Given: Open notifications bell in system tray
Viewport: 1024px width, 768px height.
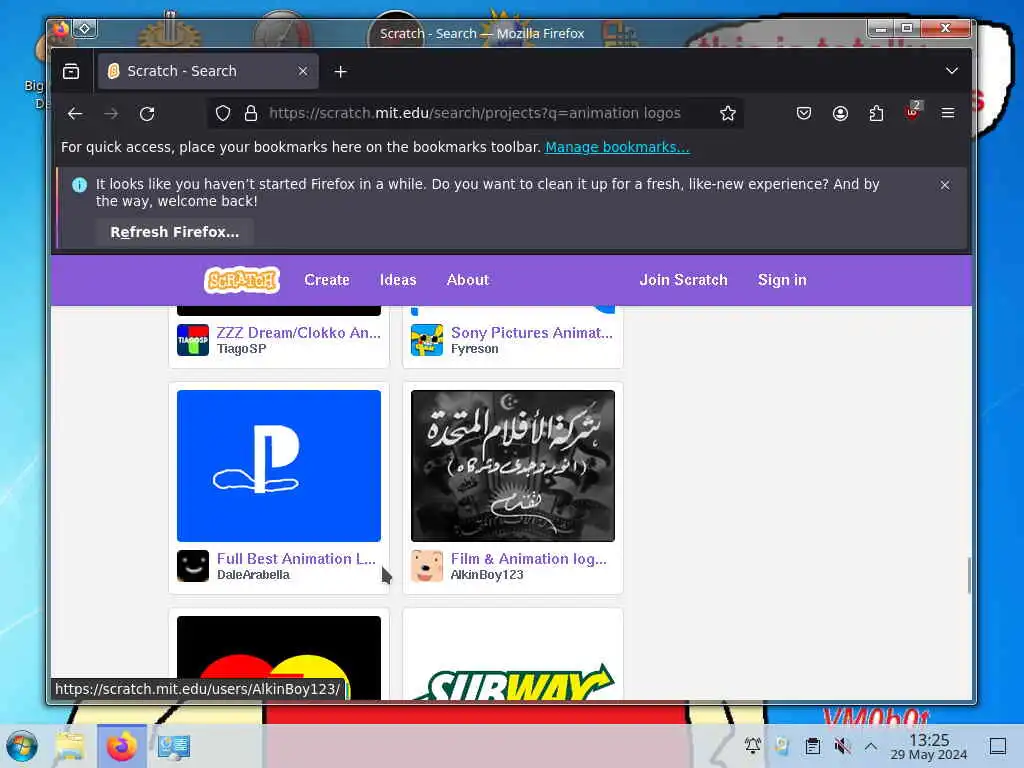Looking at the screenshot, I should click(x=753, y=746).
